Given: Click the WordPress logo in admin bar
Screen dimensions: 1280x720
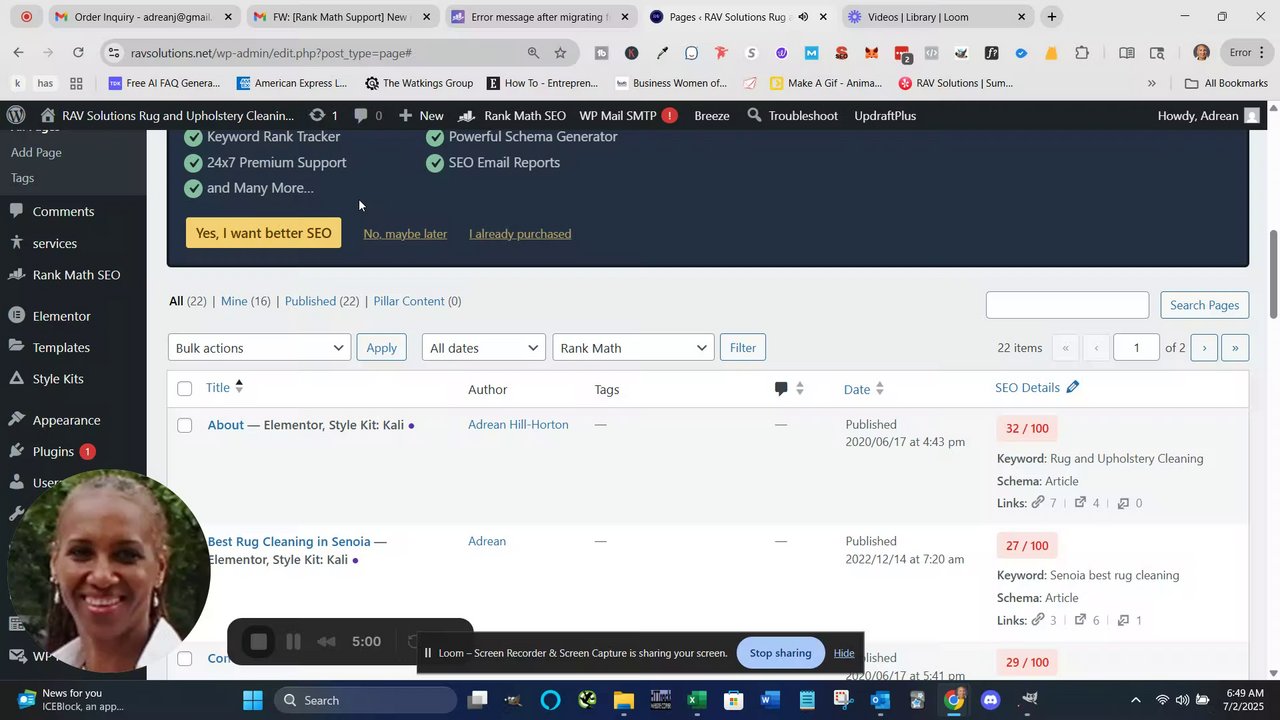Looking at the screenshot, I should click(x=16, y=115).
